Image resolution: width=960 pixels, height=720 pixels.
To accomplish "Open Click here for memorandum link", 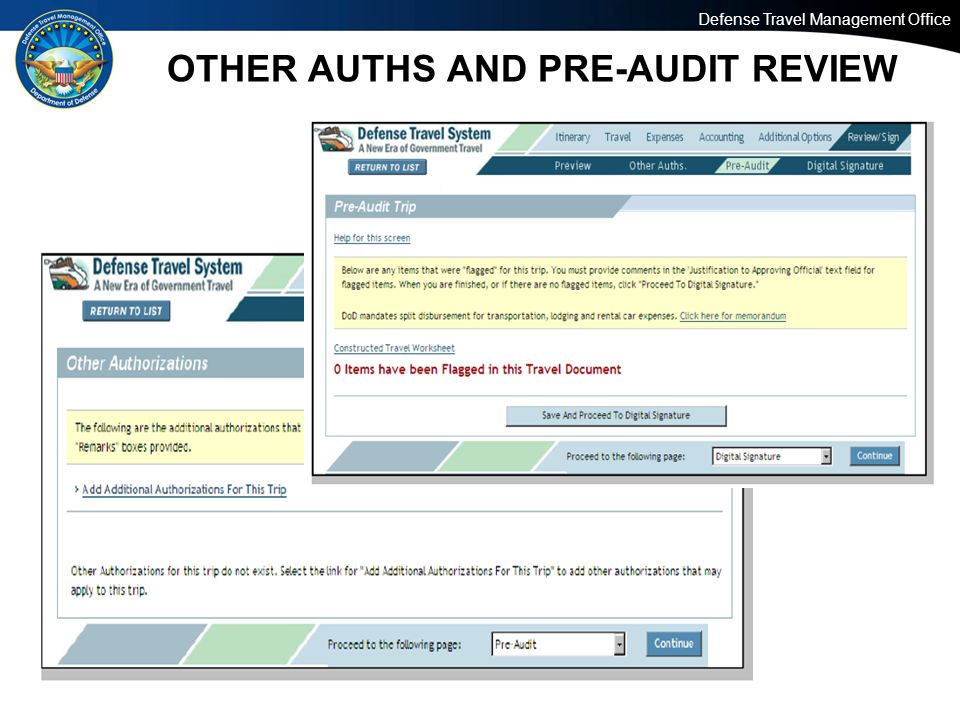I will [x=733, y=316].
